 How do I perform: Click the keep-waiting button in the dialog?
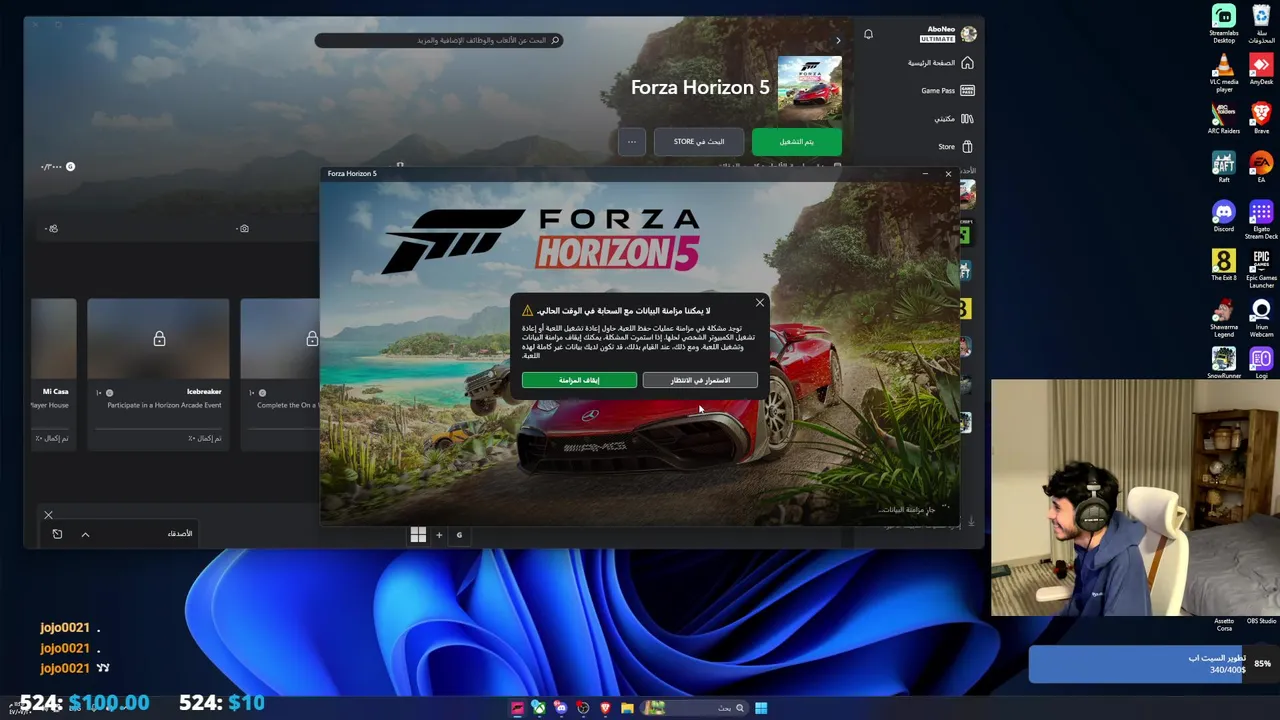700,380
